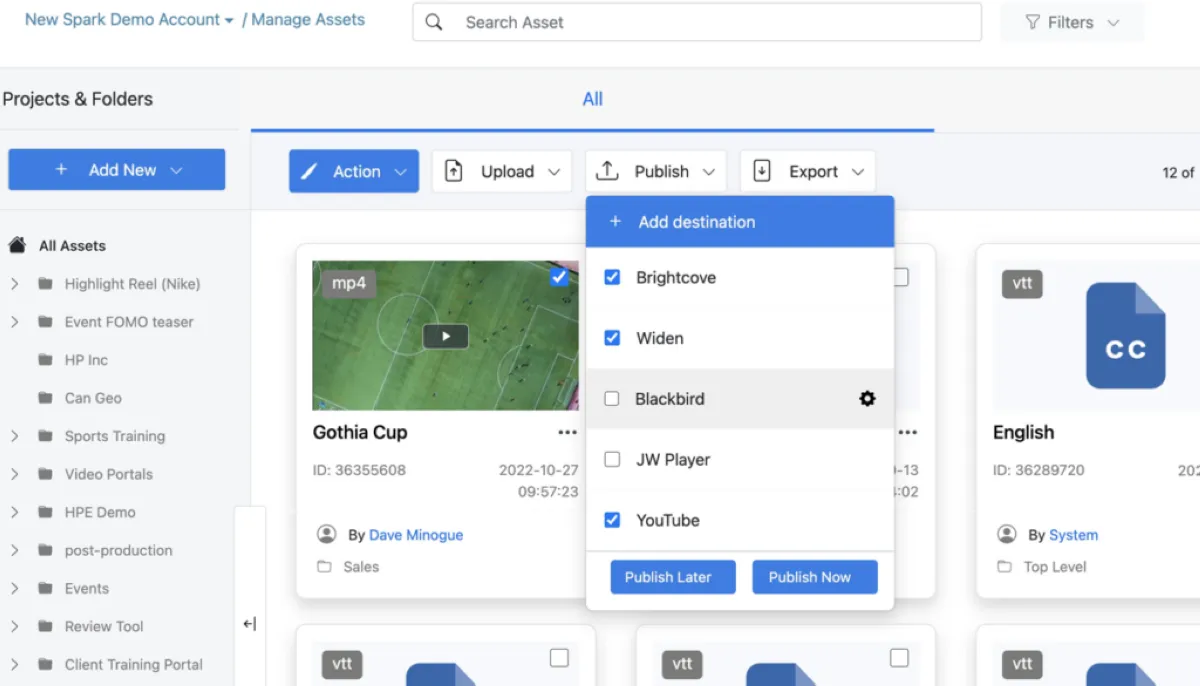This screenshot has height=686, width=1200.
Task: Click the mp4 badge on Gothia Cup
Action: click(348, 283)
